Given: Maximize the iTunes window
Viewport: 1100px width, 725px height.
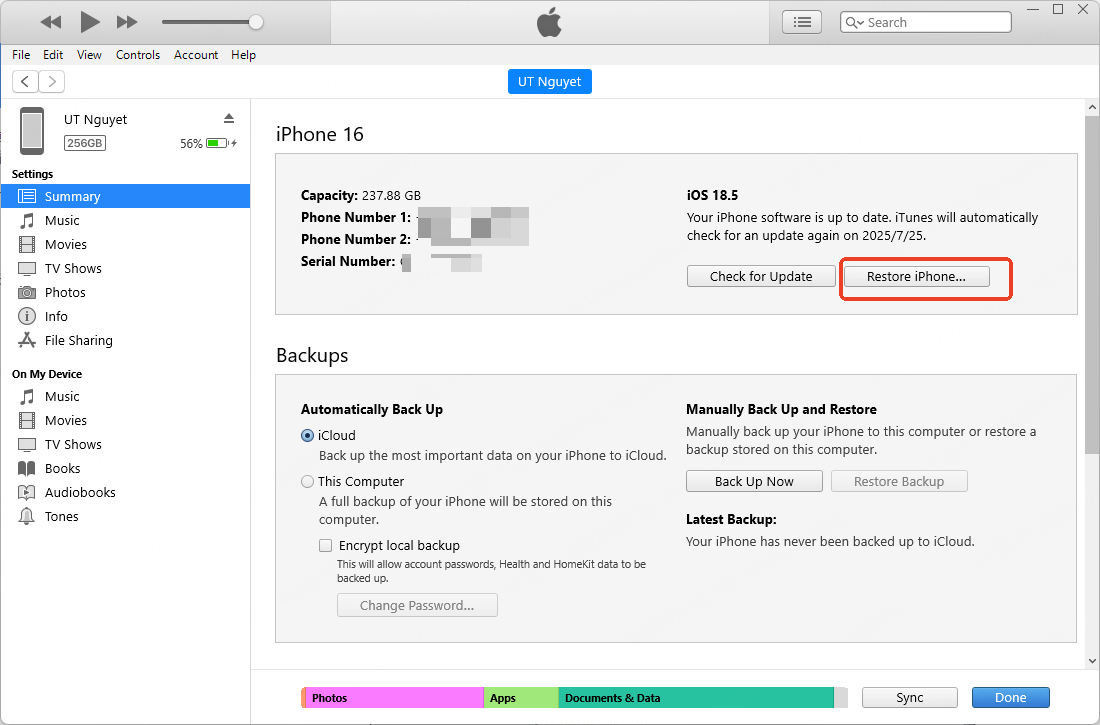Looking at the screenshot, I should 1059,9.
